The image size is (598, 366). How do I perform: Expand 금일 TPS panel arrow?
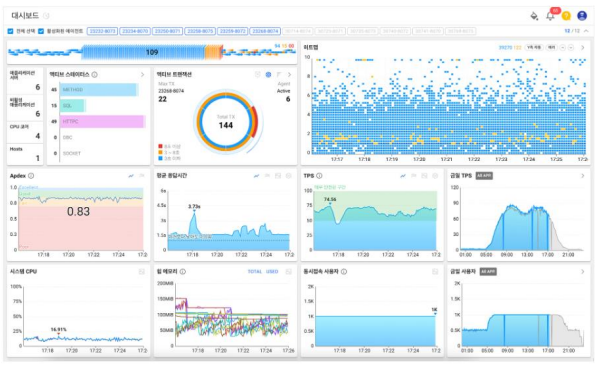pos(583,176)
